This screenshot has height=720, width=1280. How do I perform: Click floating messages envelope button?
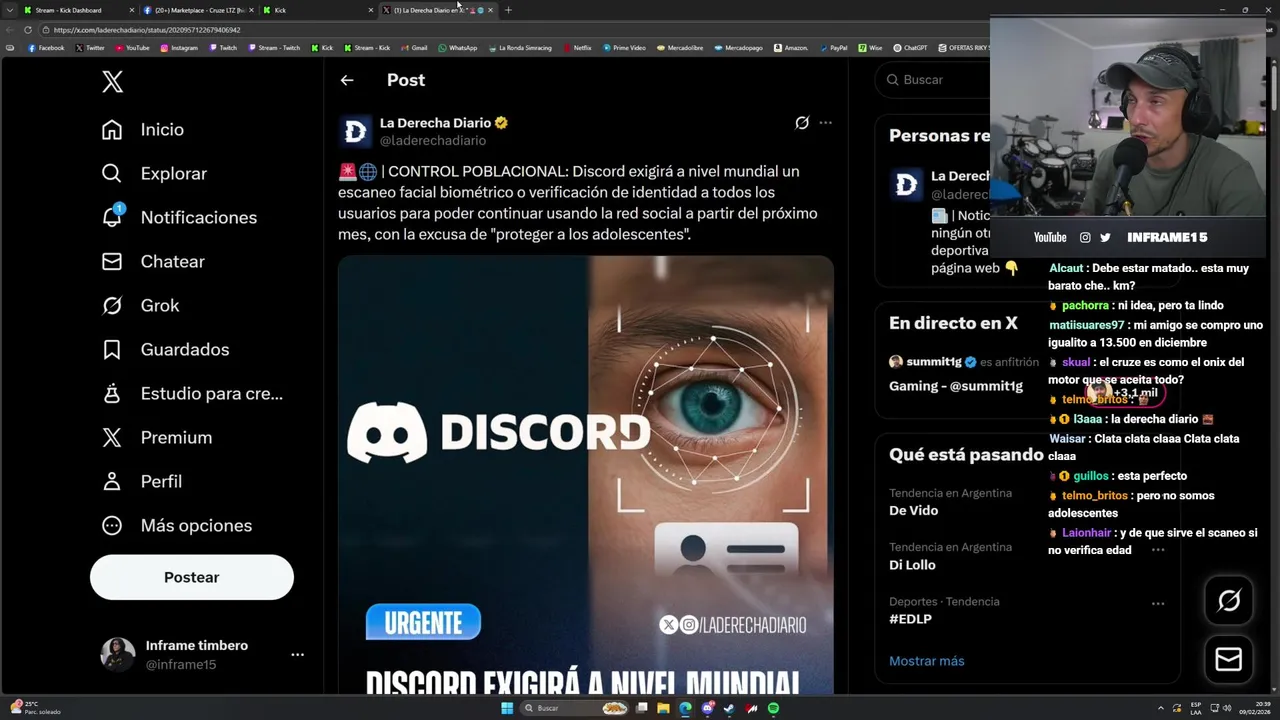1229,659
